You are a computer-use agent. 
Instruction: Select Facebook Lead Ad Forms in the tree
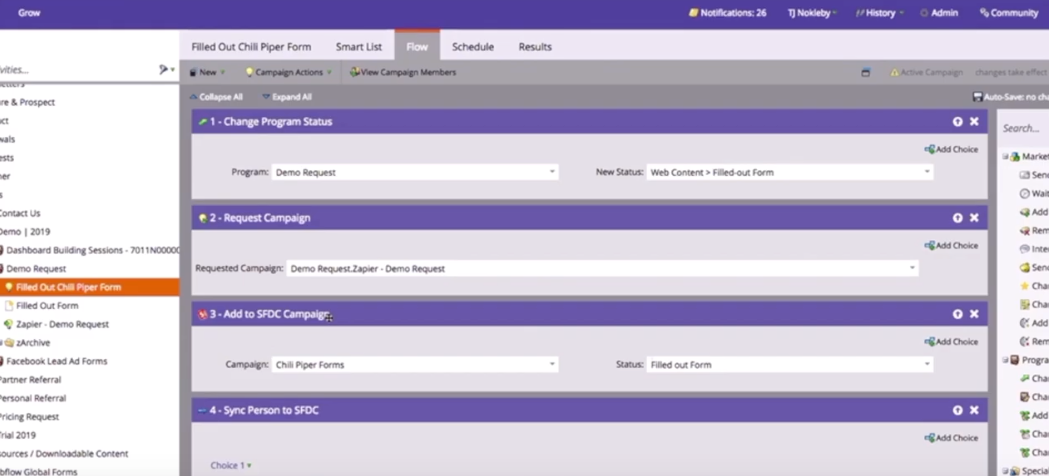pyautogui.click(x=56, y=362)
